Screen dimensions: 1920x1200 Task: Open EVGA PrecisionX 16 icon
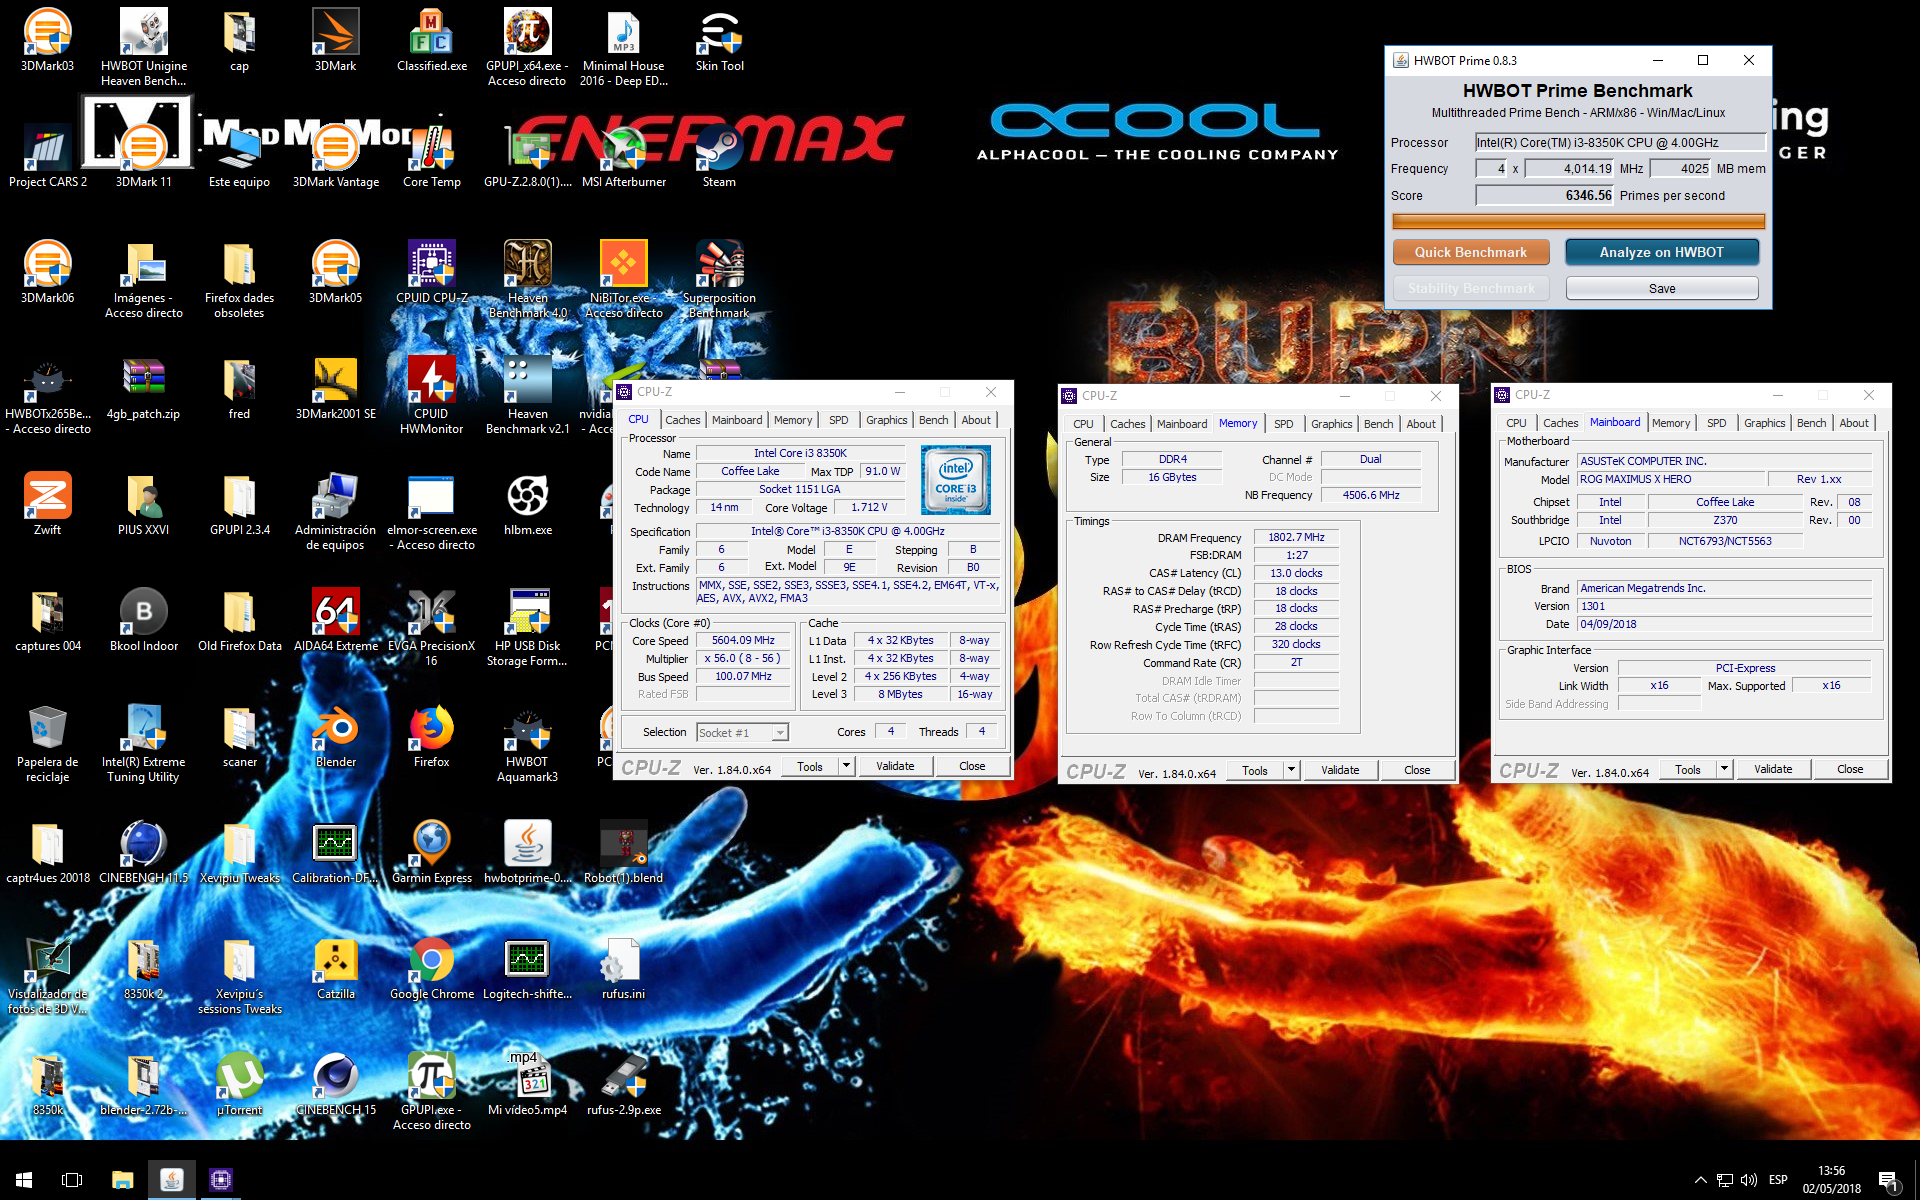pyautogui.click(x=431, y=627)
